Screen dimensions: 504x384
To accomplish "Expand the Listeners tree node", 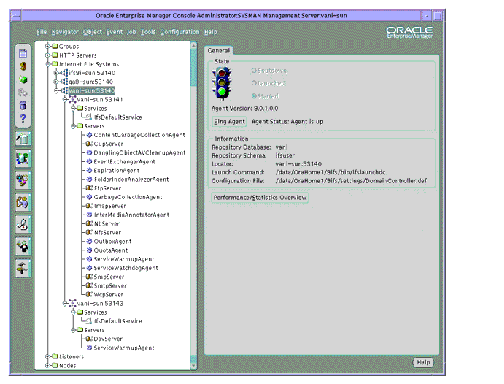I will click(47, 356).
